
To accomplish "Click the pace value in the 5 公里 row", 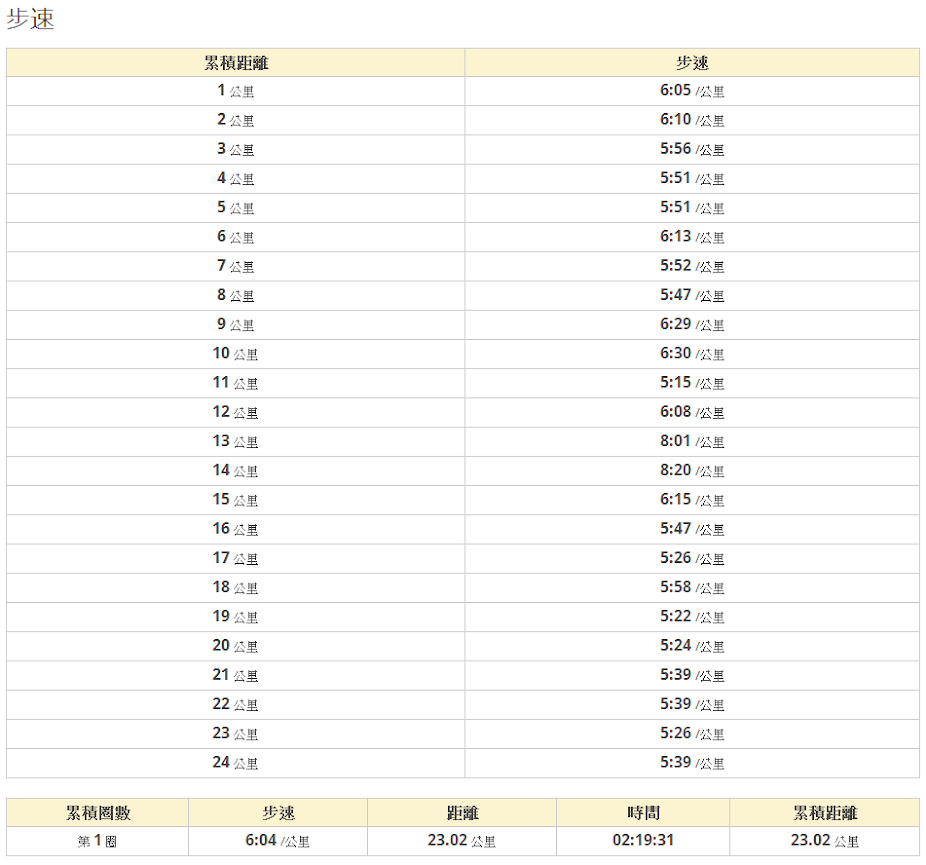I will pos(692,208).
